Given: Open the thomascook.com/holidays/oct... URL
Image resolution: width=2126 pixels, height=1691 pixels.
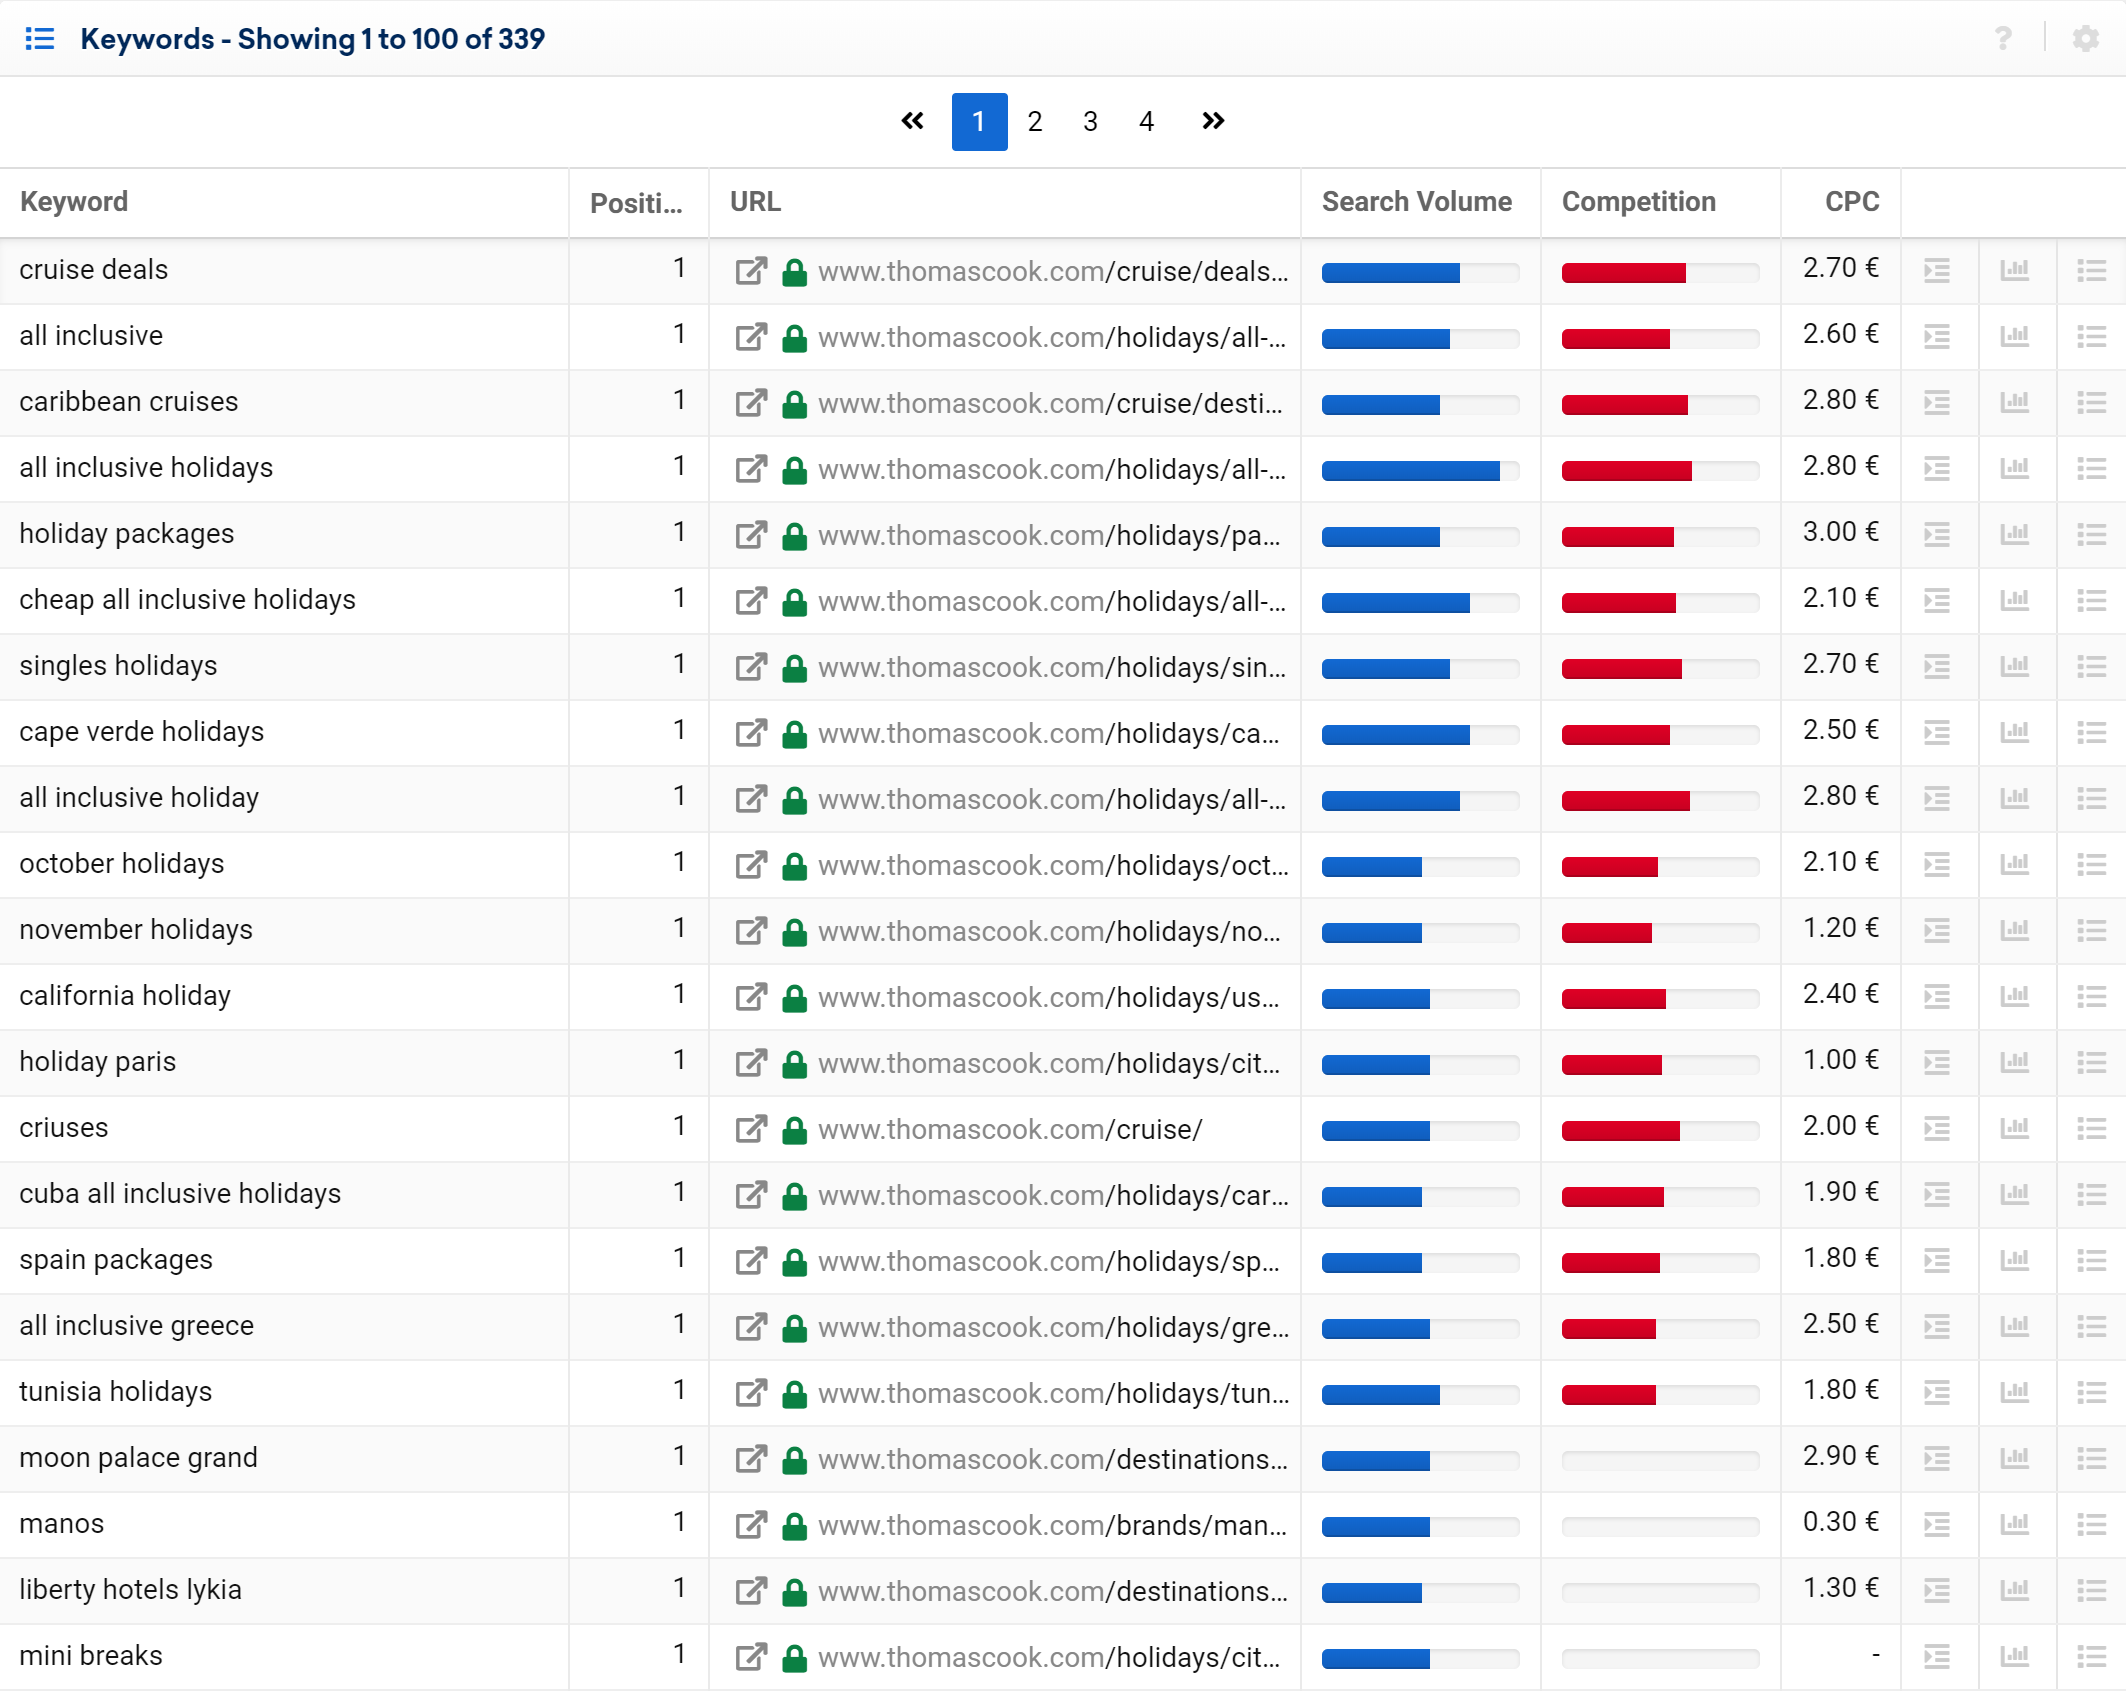Looking at the screenshot, I should [x=1053, y=866].
